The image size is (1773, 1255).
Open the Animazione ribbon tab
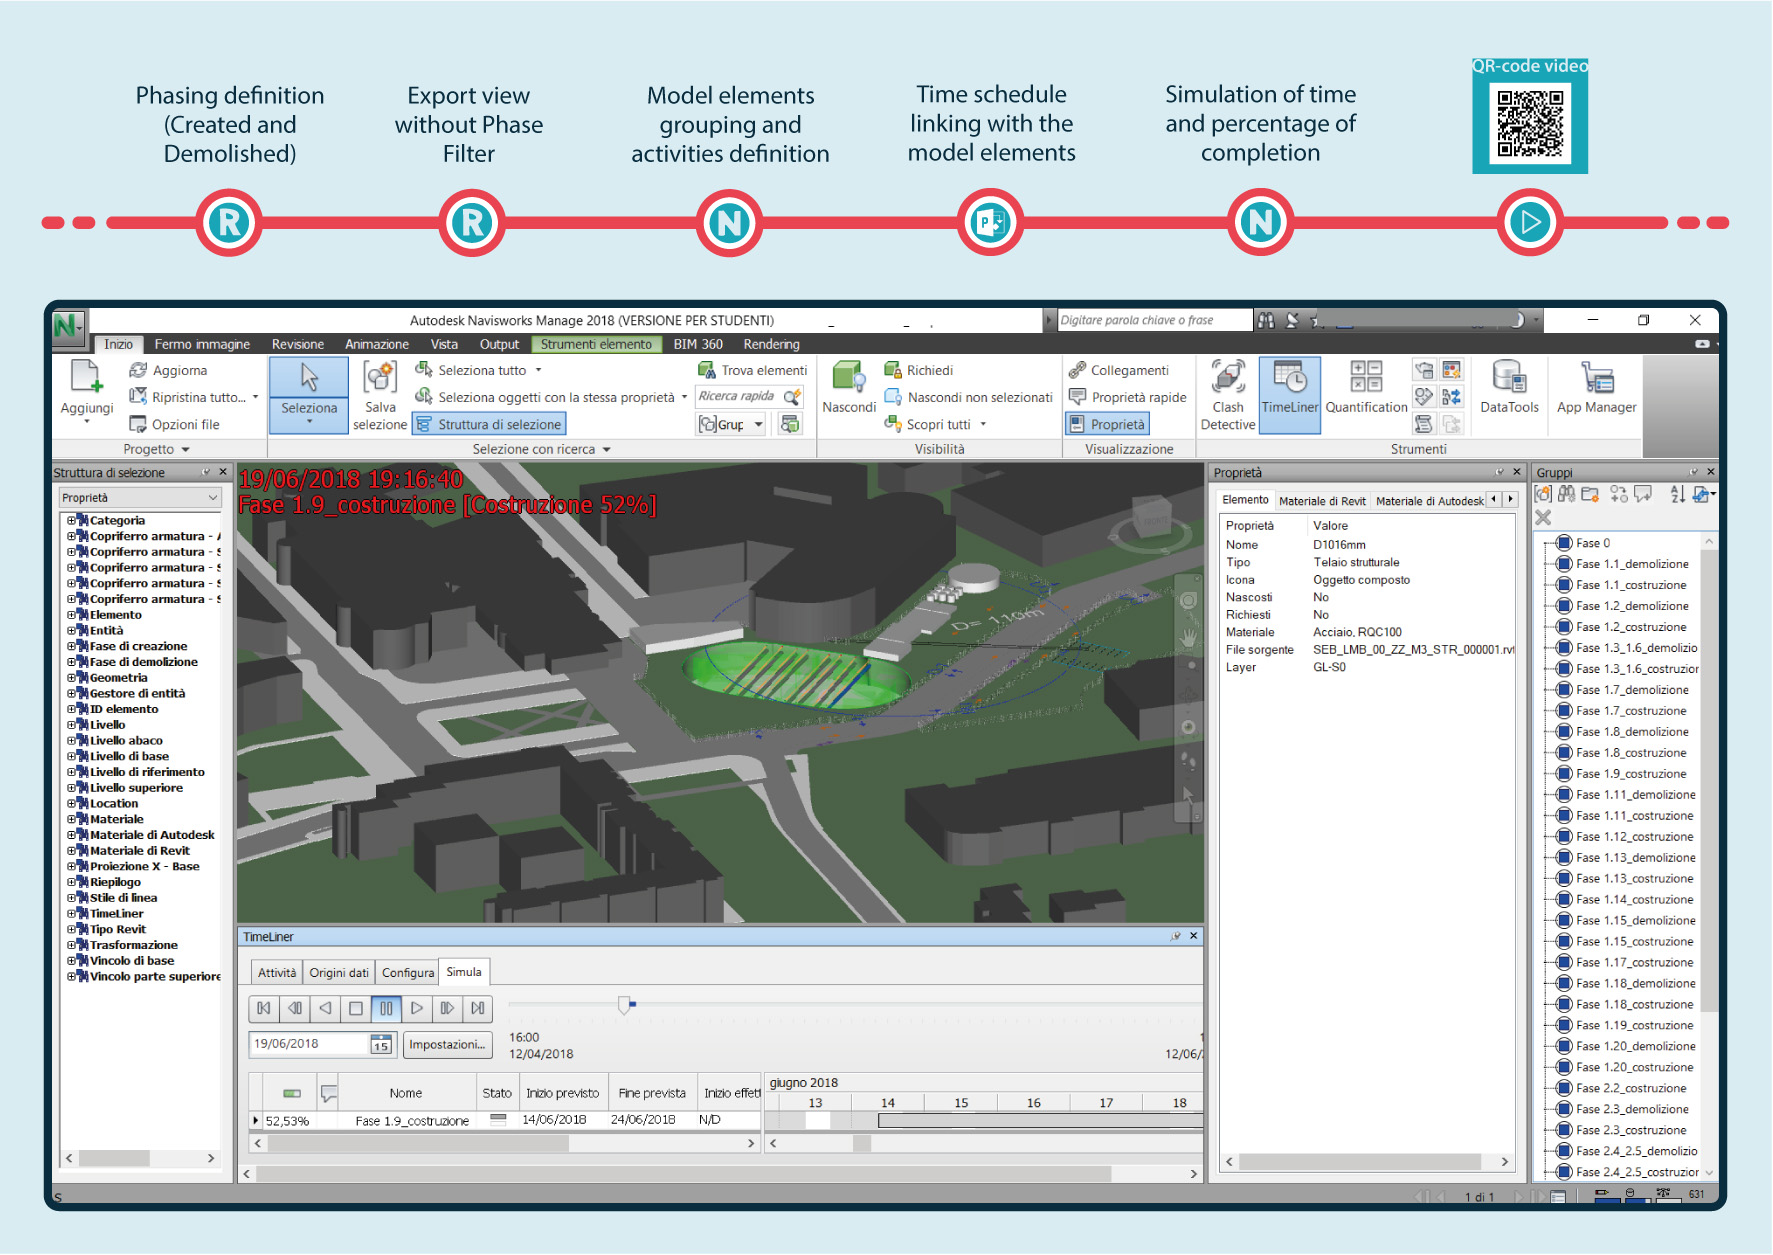[377, 344]
